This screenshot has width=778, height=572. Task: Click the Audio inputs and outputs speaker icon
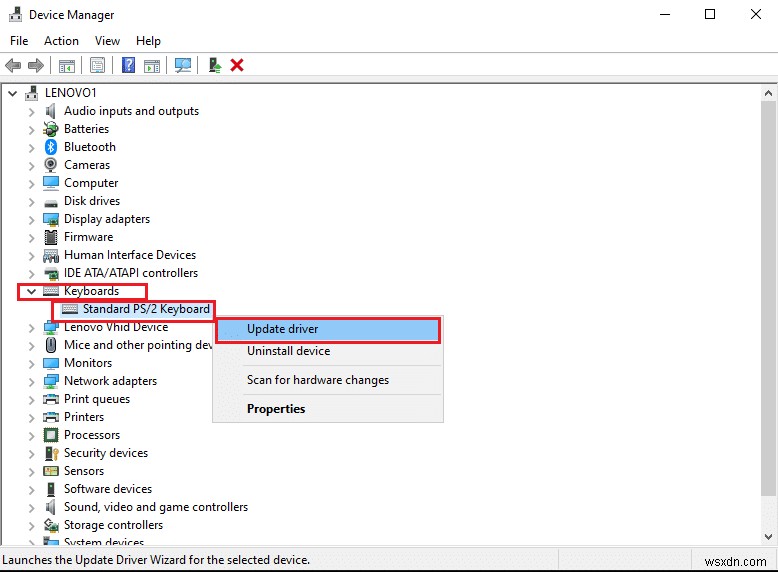[x=51, y=111]
